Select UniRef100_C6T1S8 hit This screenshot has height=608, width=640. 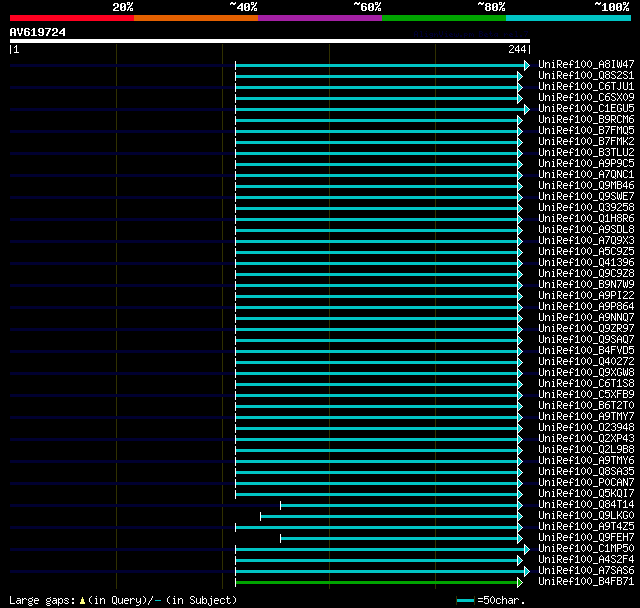tap(586, 384)
